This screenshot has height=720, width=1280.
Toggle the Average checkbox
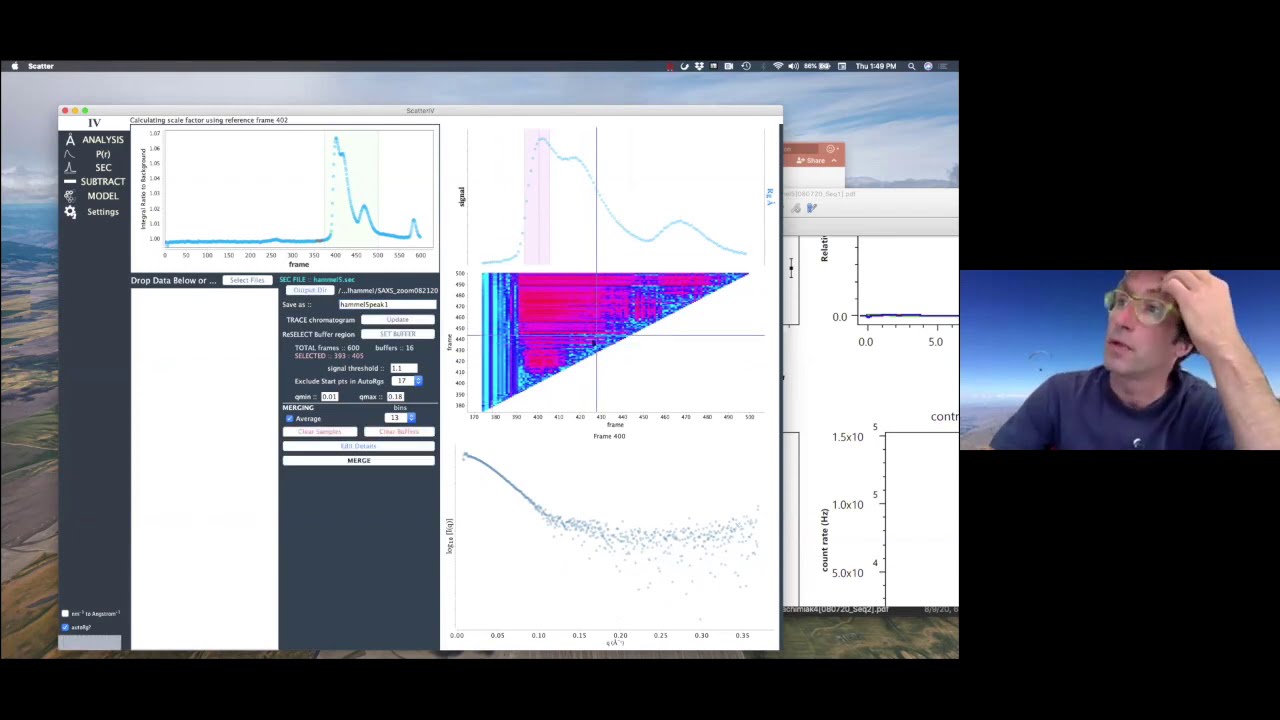click(x=290, y=419)
